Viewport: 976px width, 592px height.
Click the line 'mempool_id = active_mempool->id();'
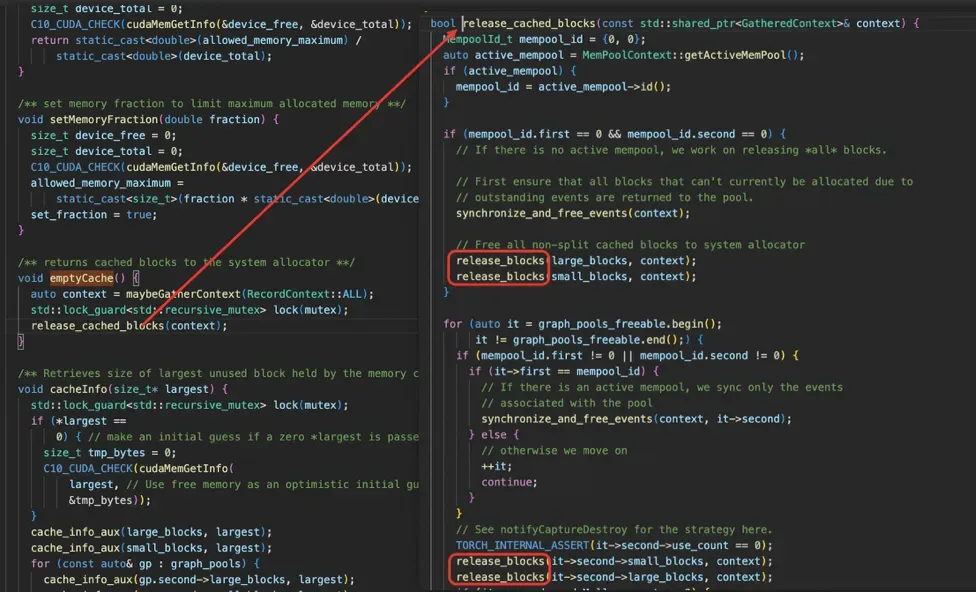563,87
